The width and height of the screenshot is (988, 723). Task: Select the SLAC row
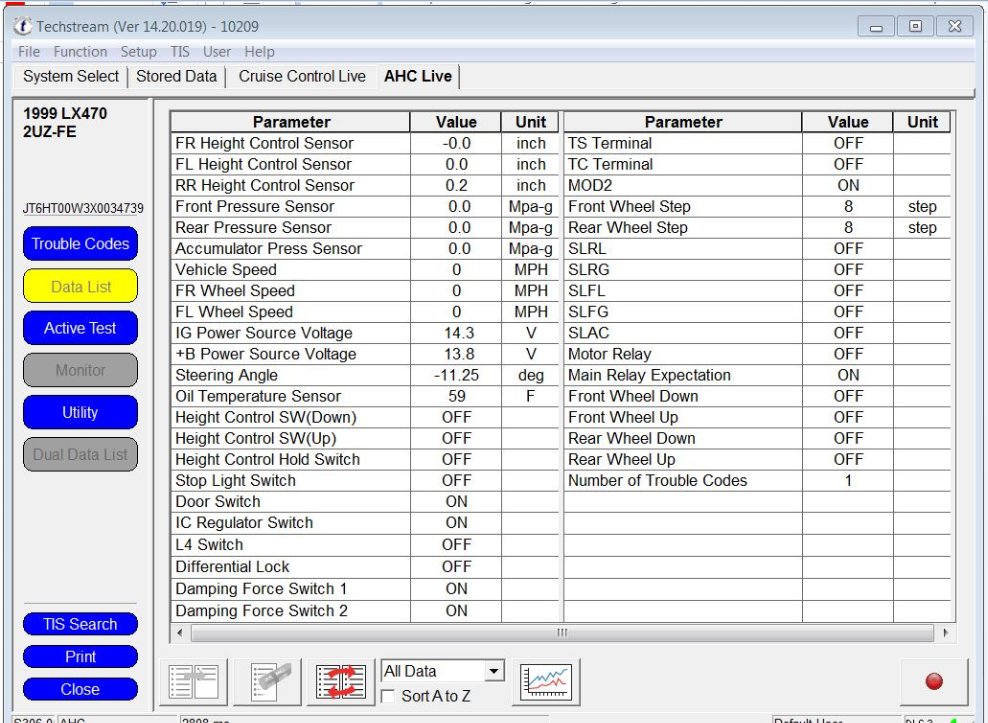coord(757,333)
